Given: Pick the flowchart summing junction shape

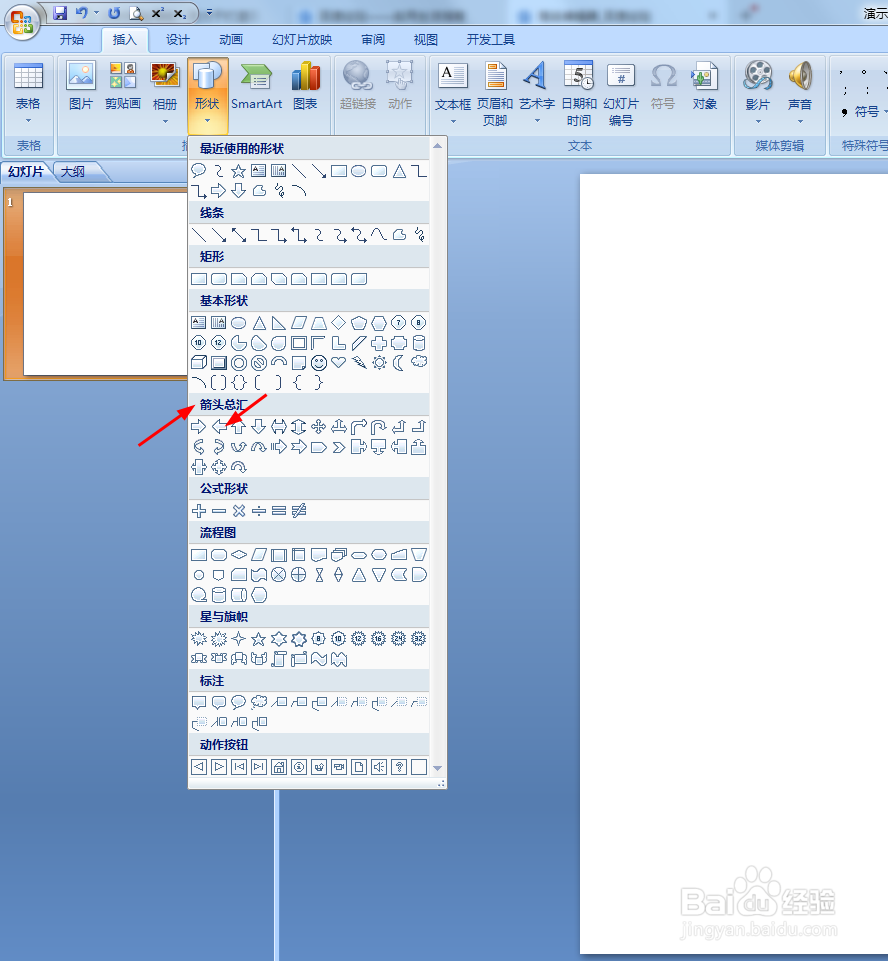Looking at the screenshot, I should (279, 575).
